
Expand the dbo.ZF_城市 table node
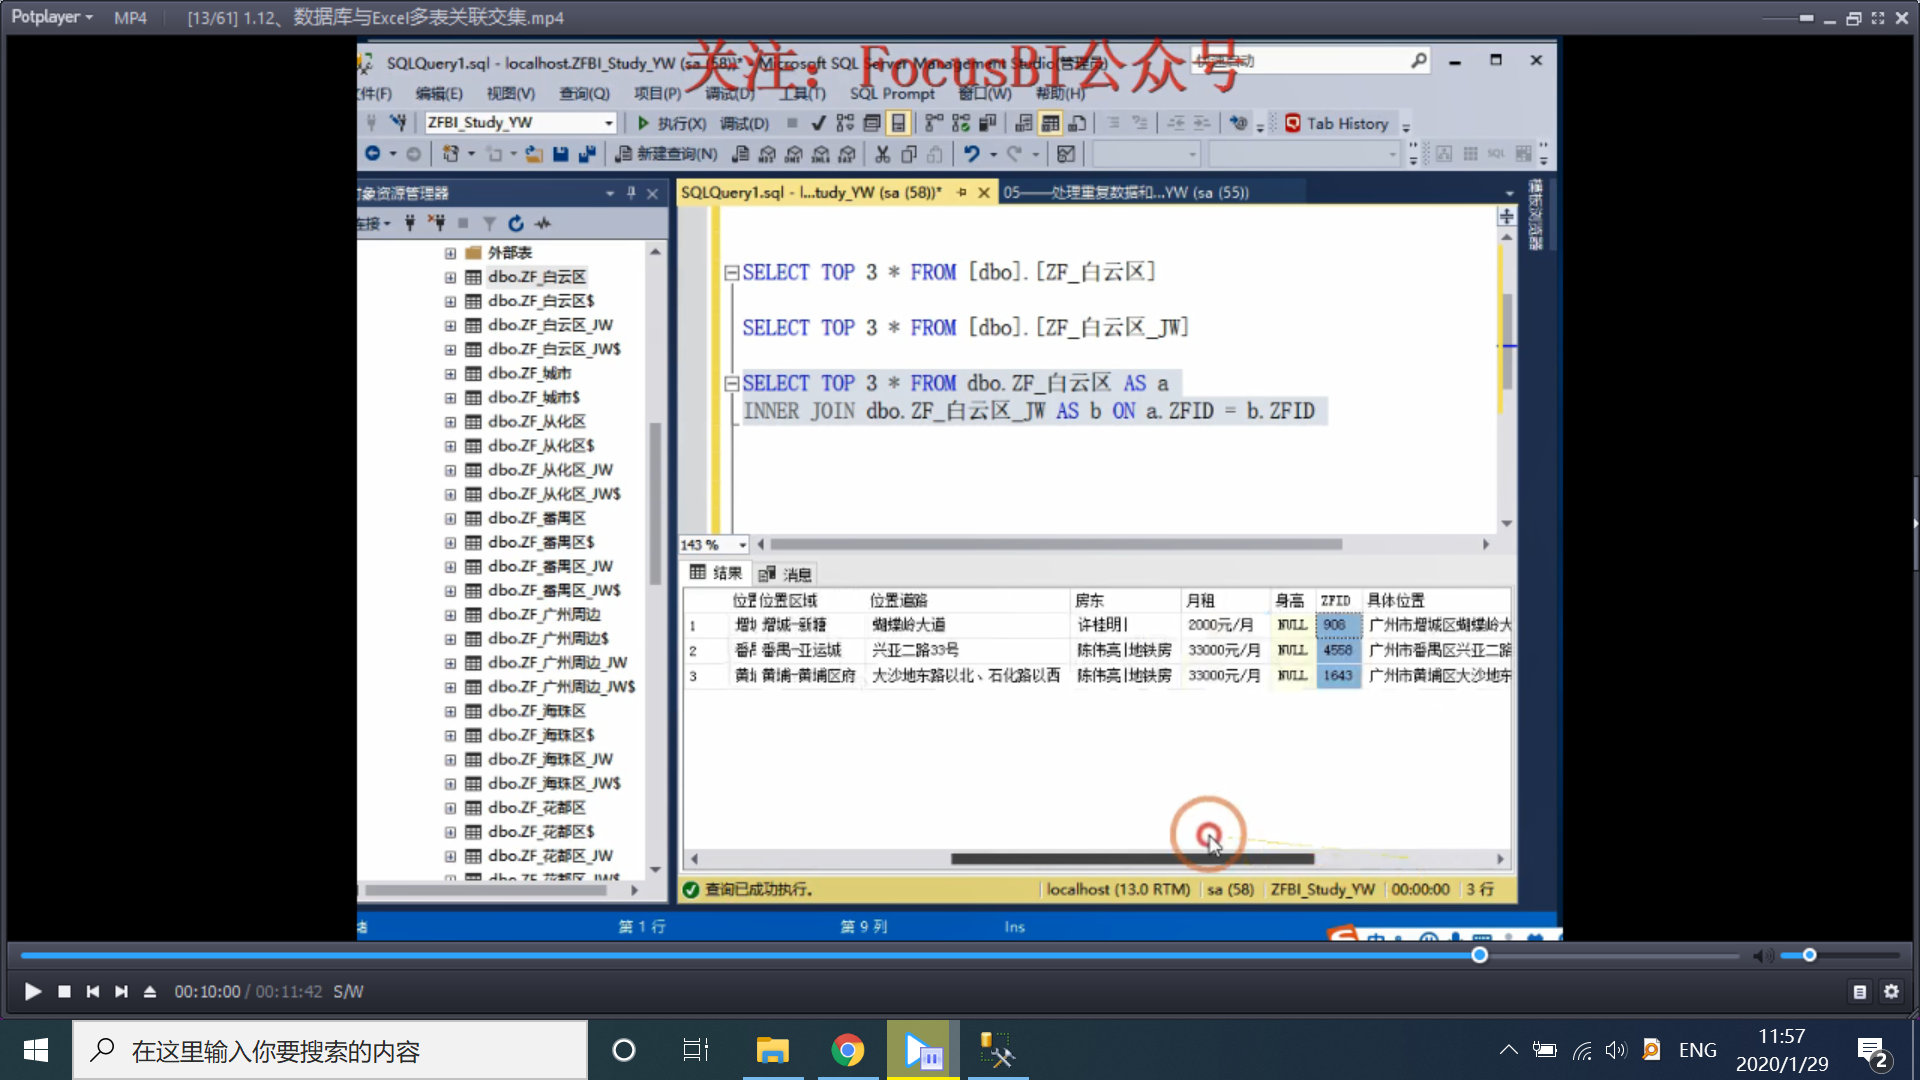tap(450, 373)
